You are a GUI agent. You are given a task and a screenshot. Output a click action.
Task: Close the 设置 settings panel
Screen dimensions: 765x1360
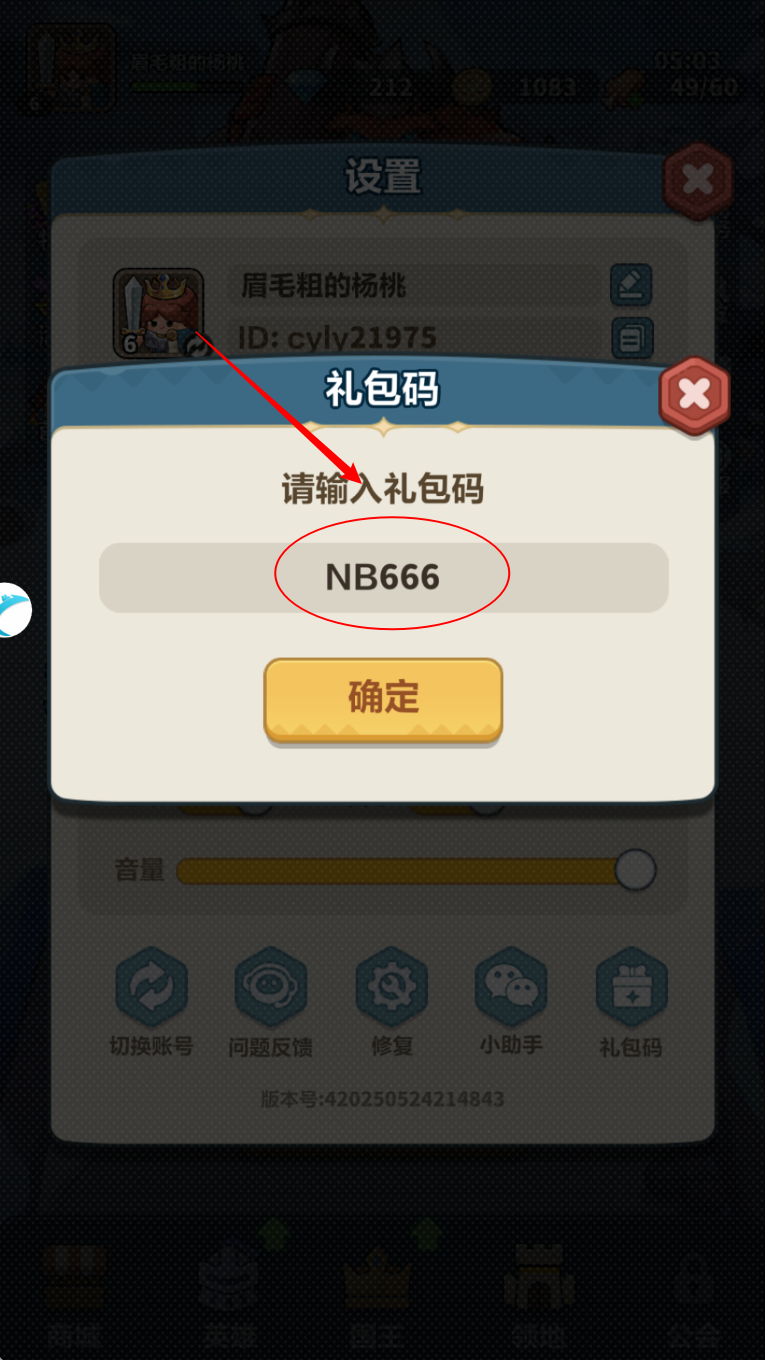point(698,180)
